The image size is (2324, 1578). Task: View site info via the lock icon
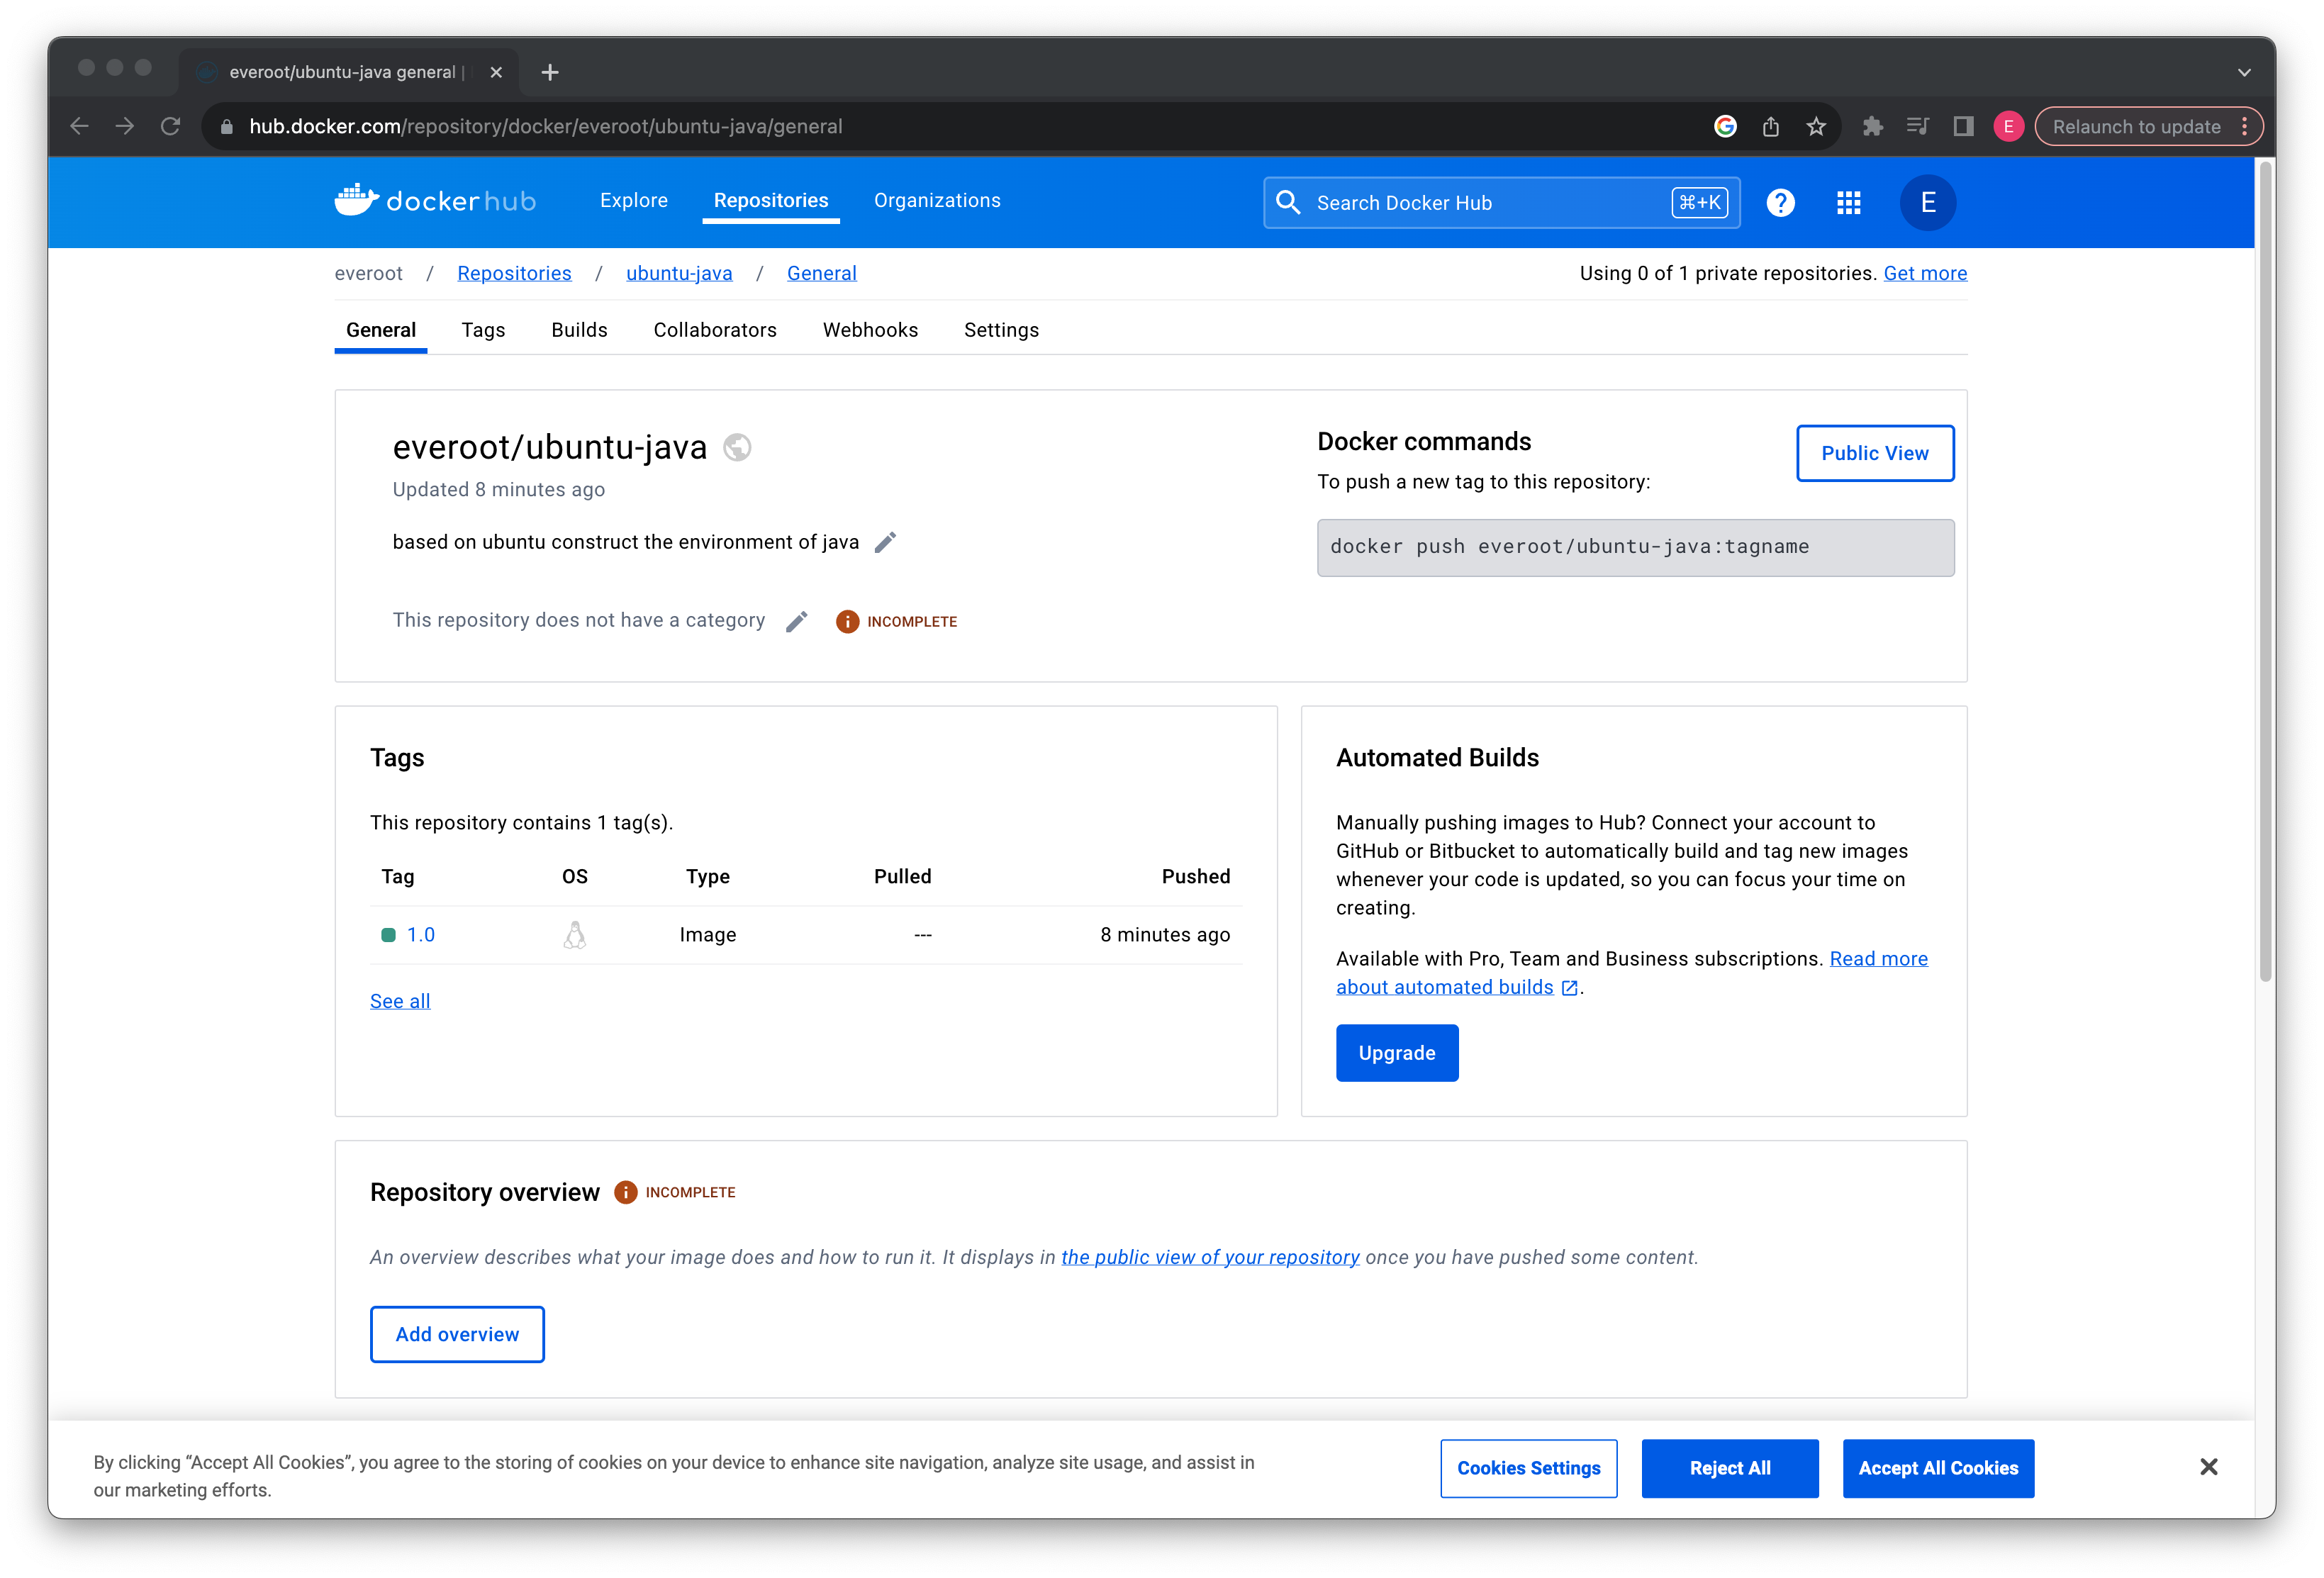click(x=227, y=126)
